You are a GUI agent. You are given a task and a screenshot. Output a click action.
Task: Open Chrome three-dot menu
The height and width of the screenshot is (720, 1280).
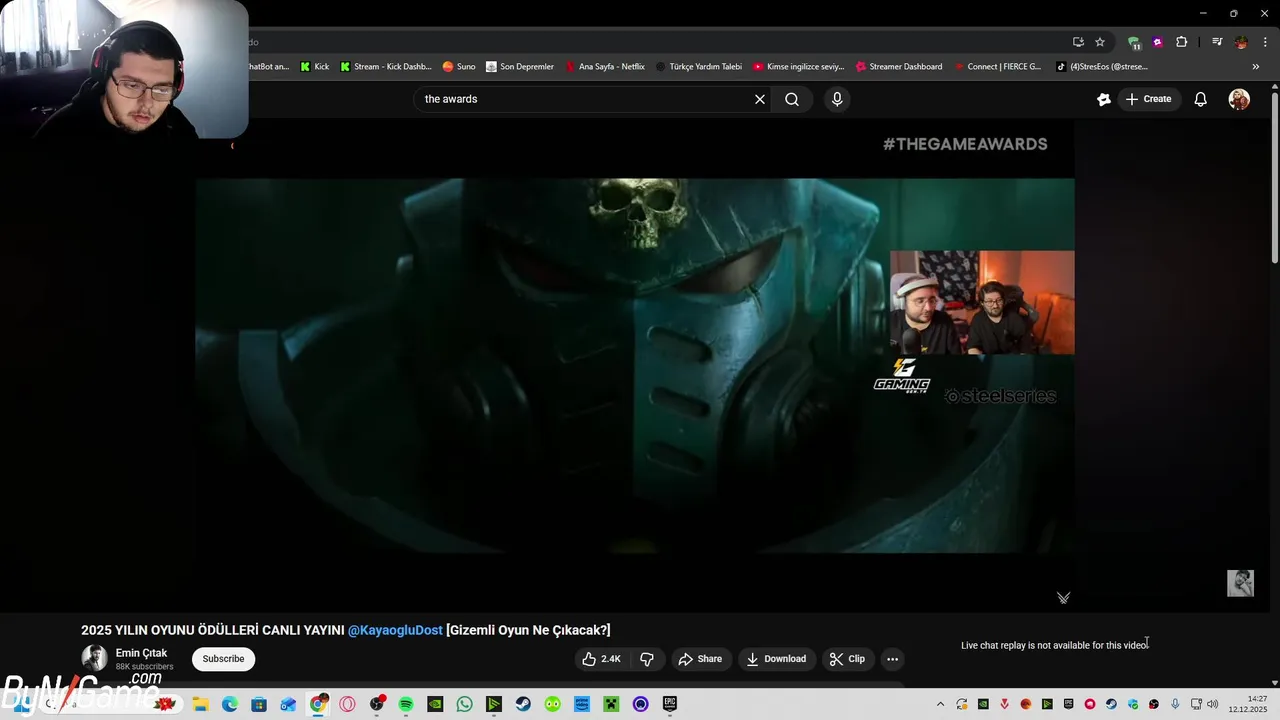pos(1265,42)
